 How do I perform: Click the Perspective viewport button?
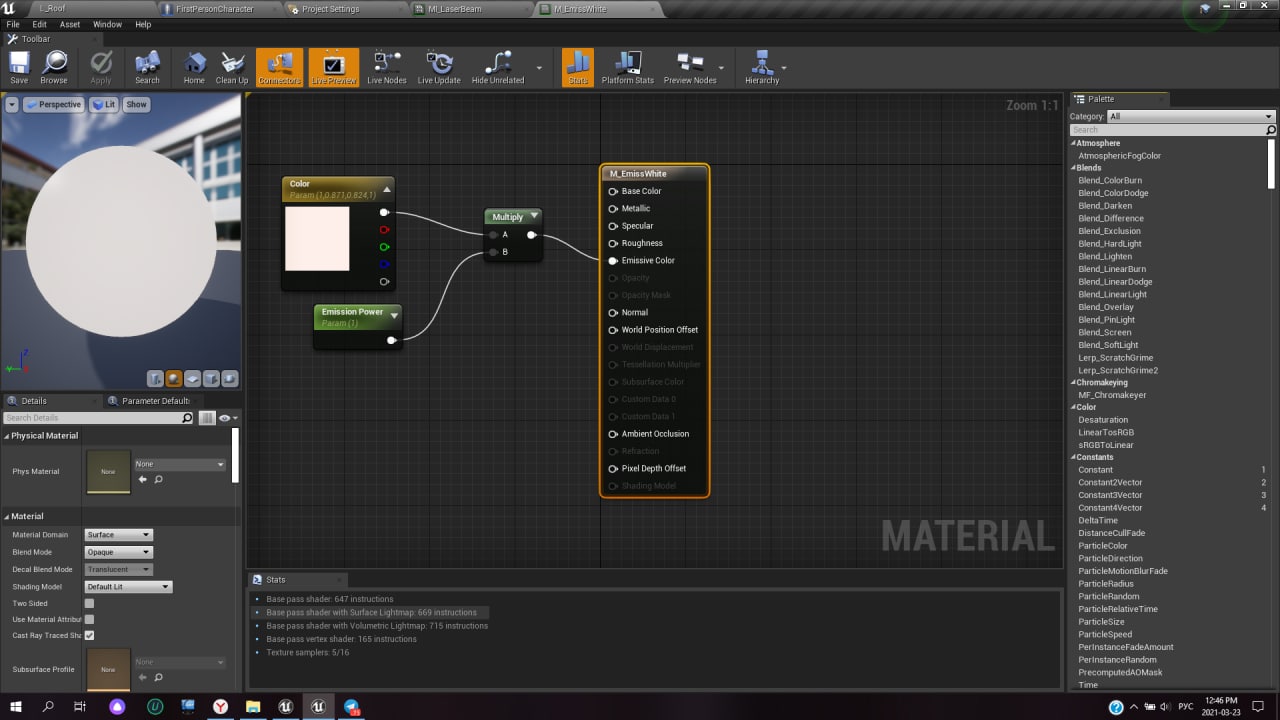pyautogui.click(x=54, y=104)
